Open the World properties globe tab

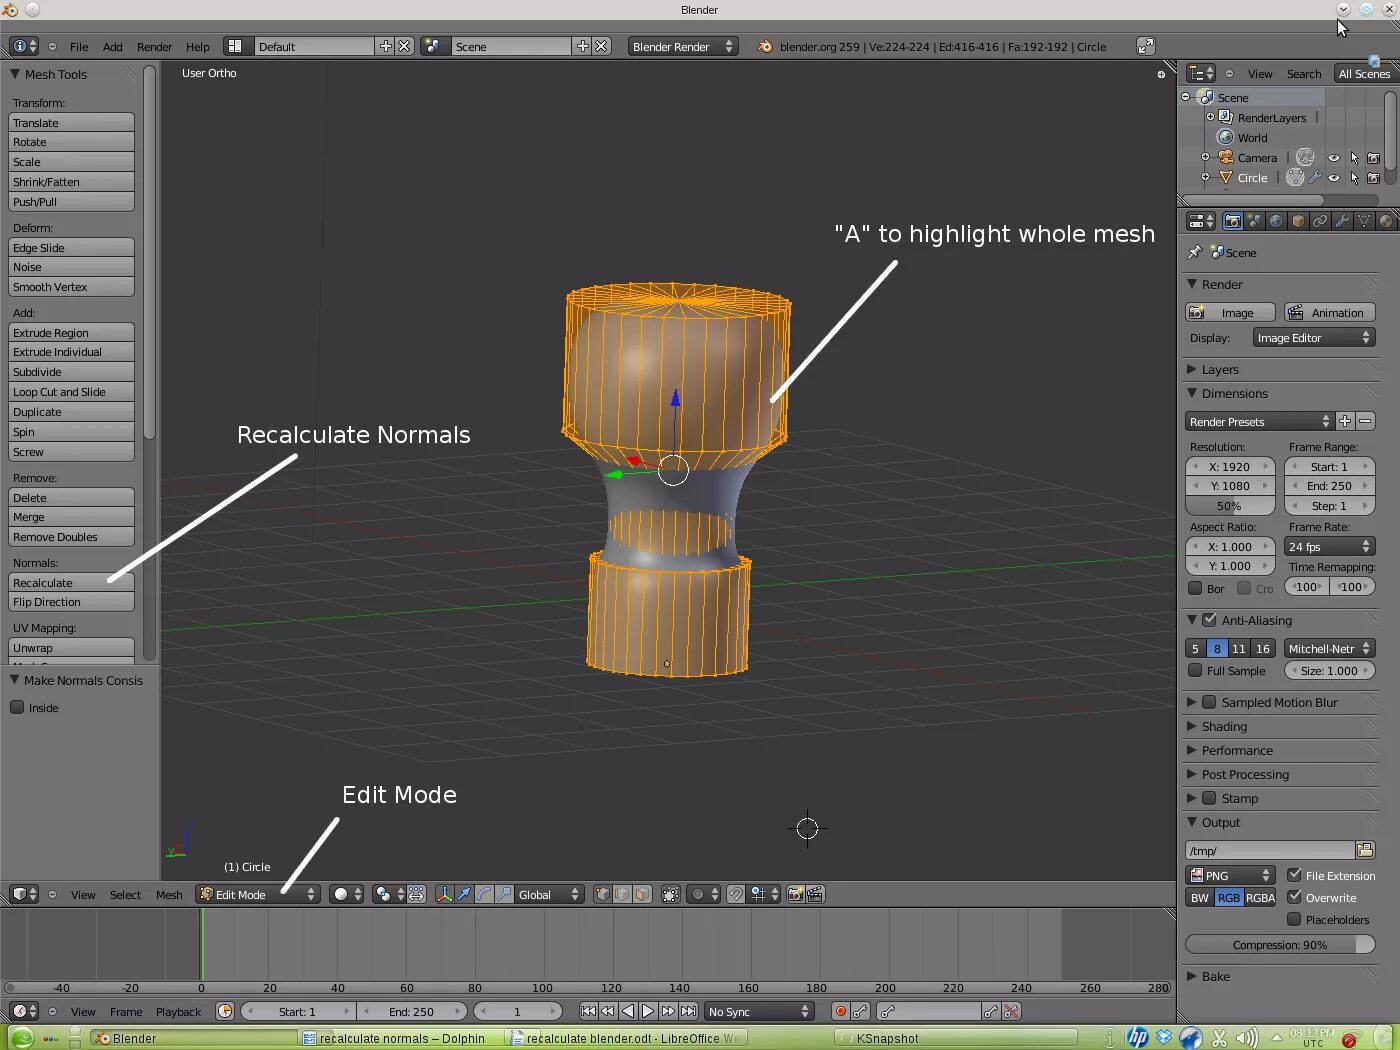[x=1276, y=221]
